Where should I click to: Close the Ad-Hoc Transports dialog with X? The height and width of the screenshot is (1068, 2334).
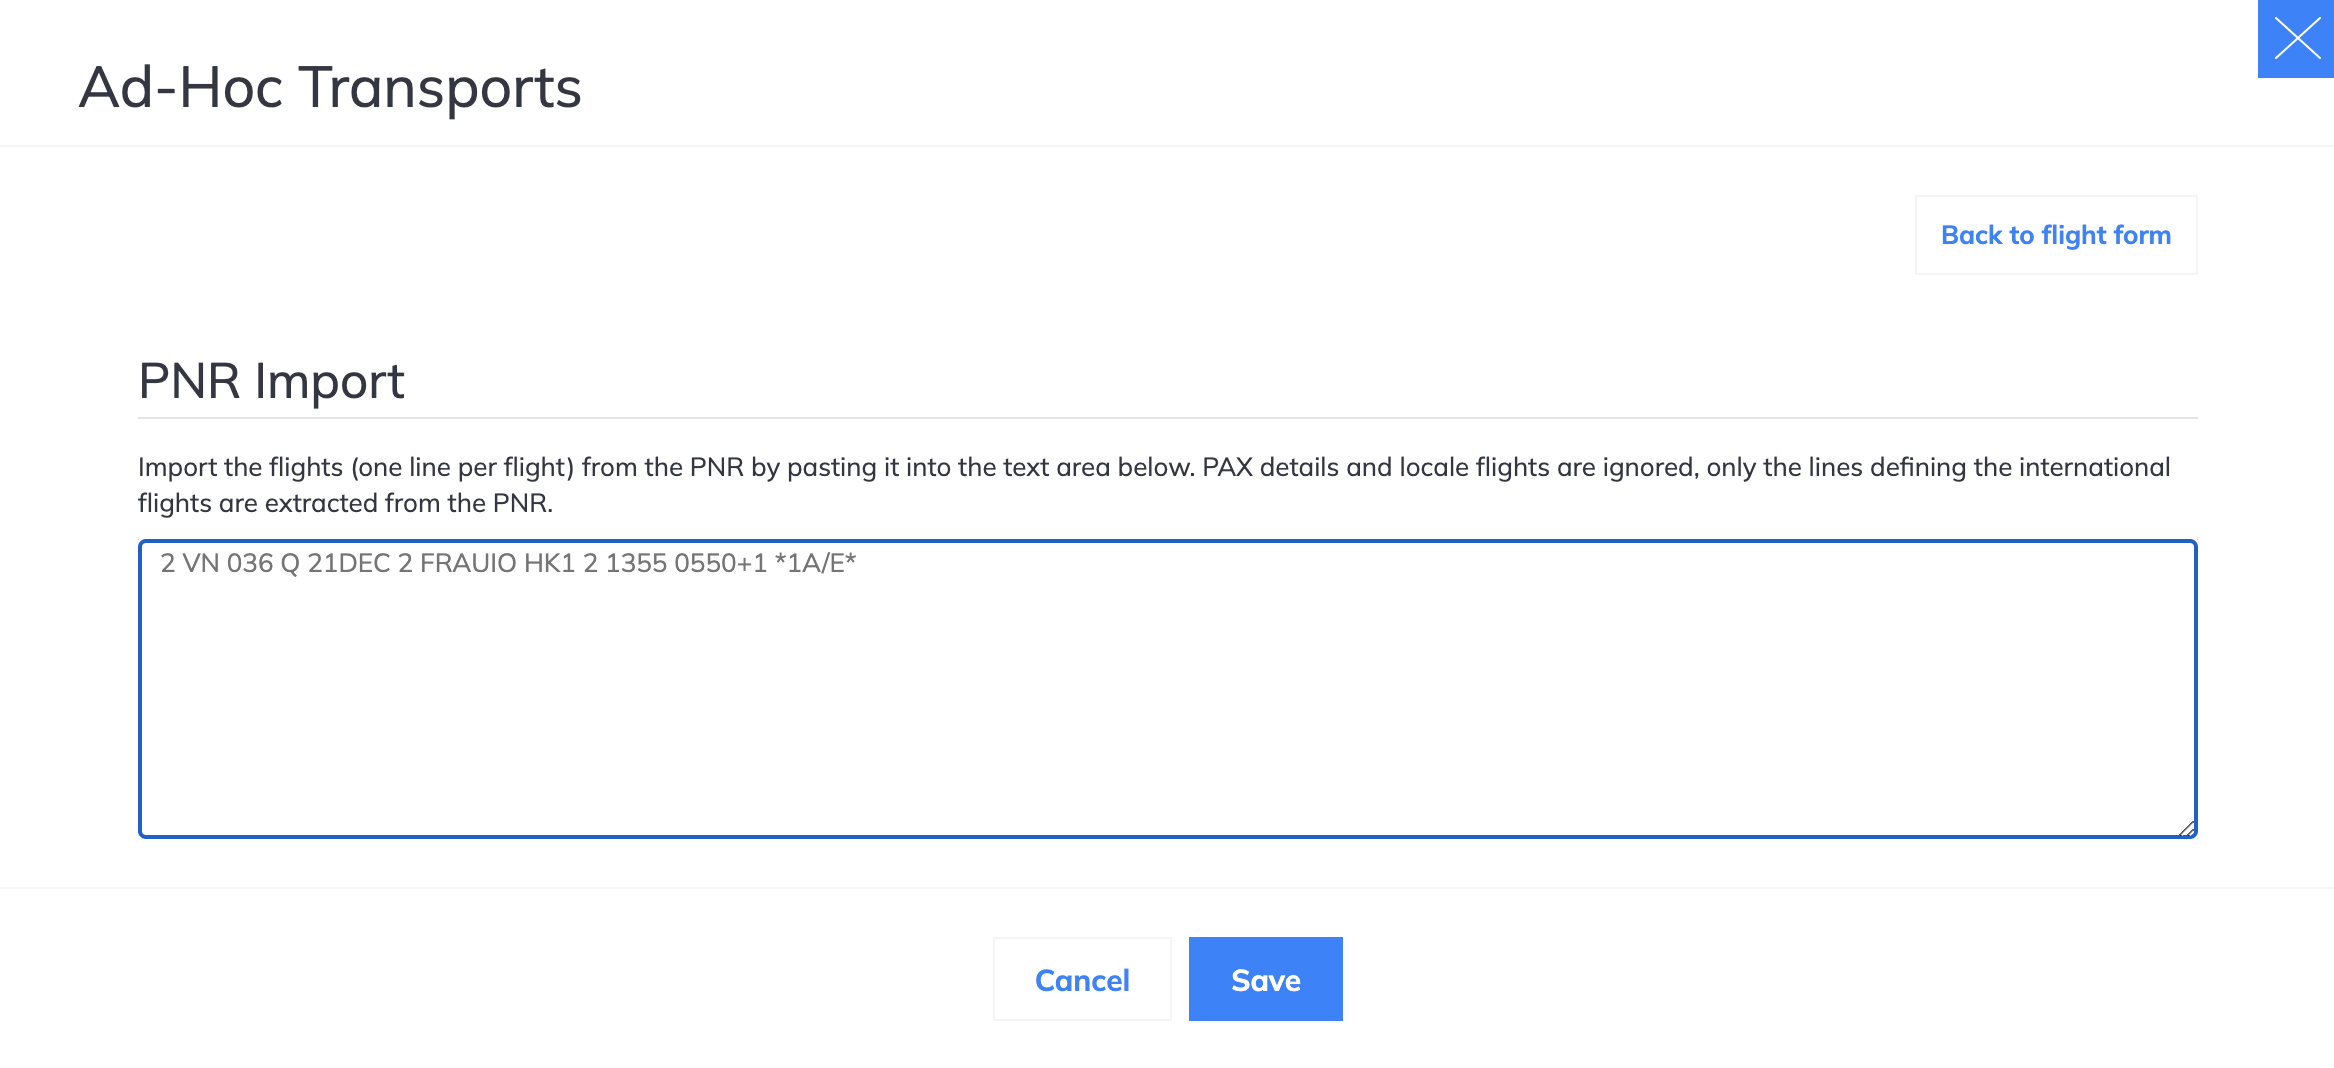[2296, 39]
